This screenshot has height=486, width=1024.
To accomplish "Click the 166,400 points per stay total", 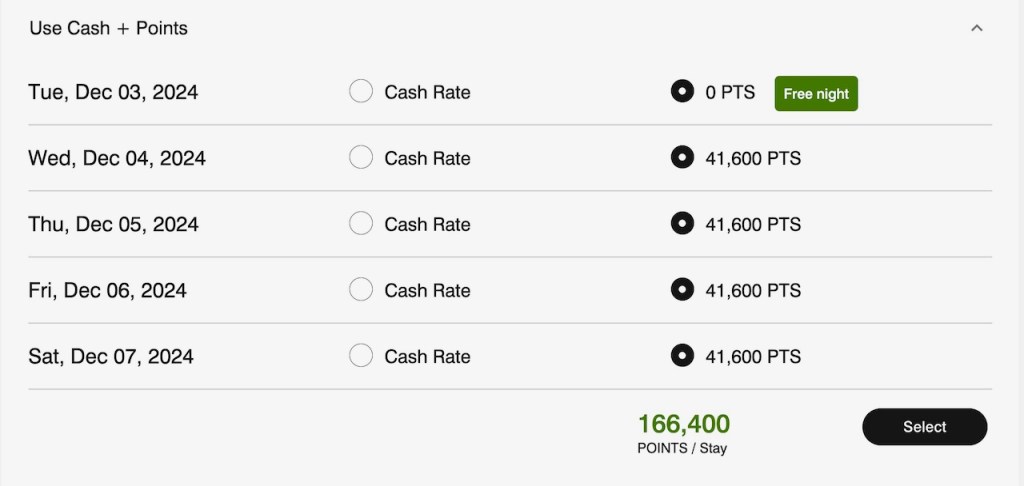I will [684, 425].
